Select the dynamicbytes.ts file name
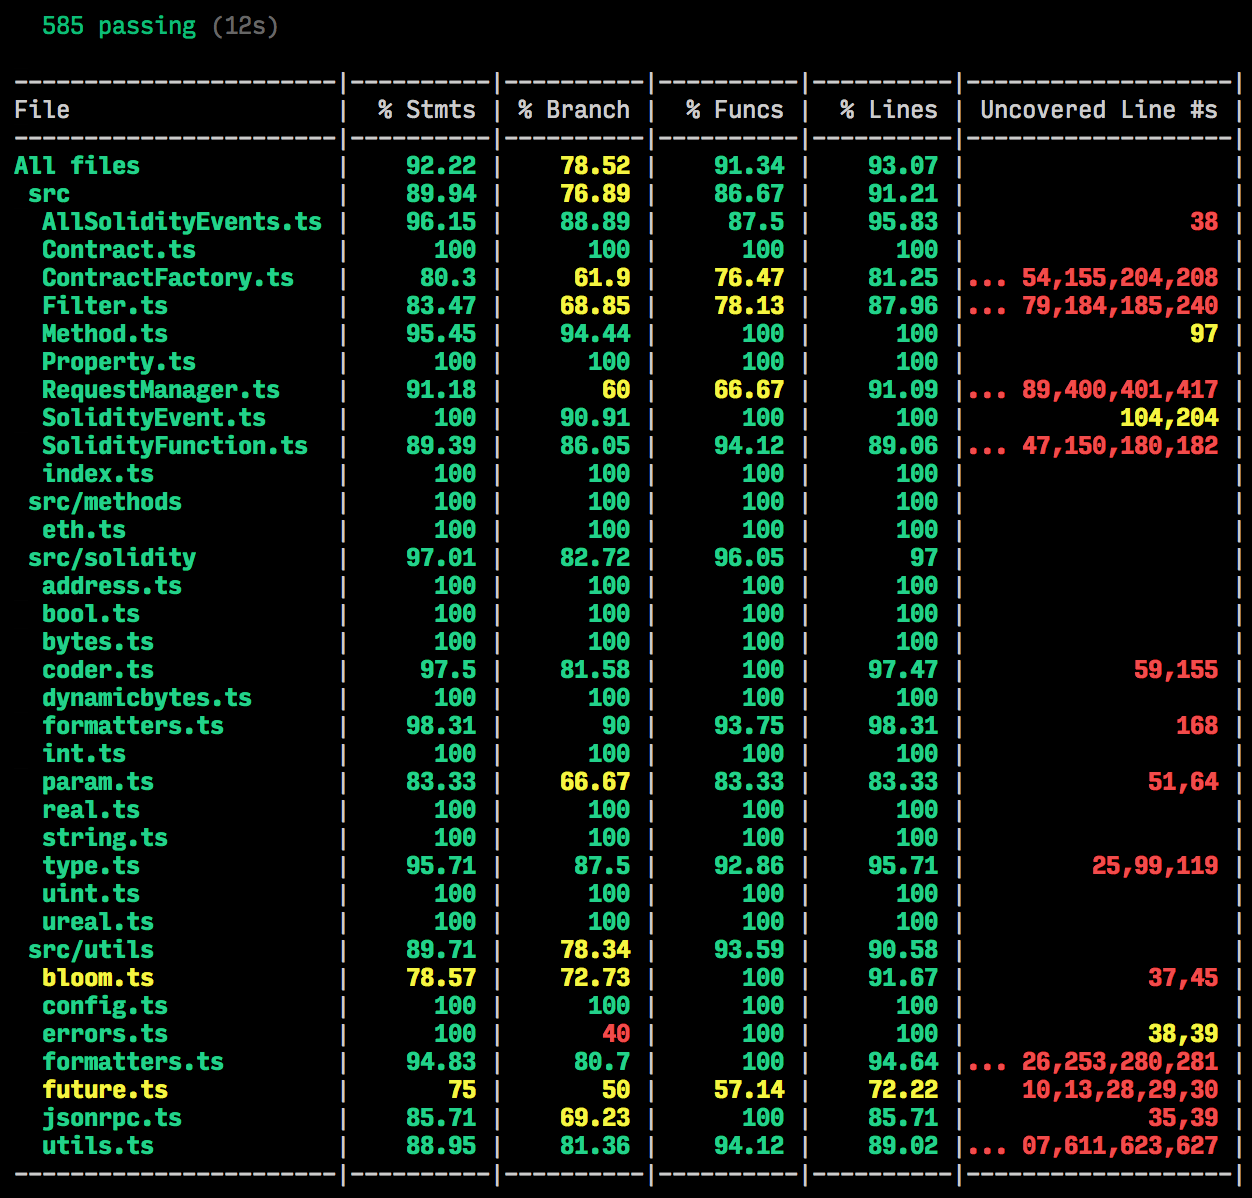1252x1198 pixels. [x=147, y=697]
